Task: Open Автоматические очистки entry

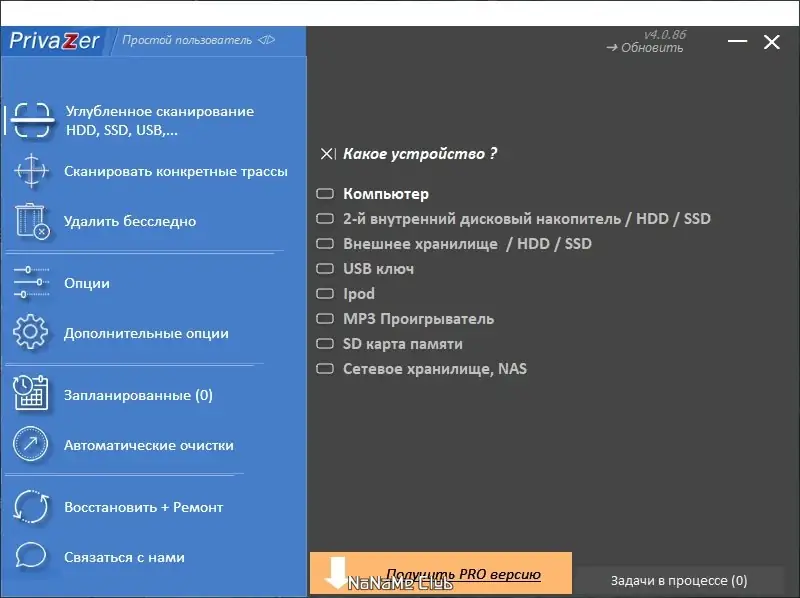Action: click(149, 445)
